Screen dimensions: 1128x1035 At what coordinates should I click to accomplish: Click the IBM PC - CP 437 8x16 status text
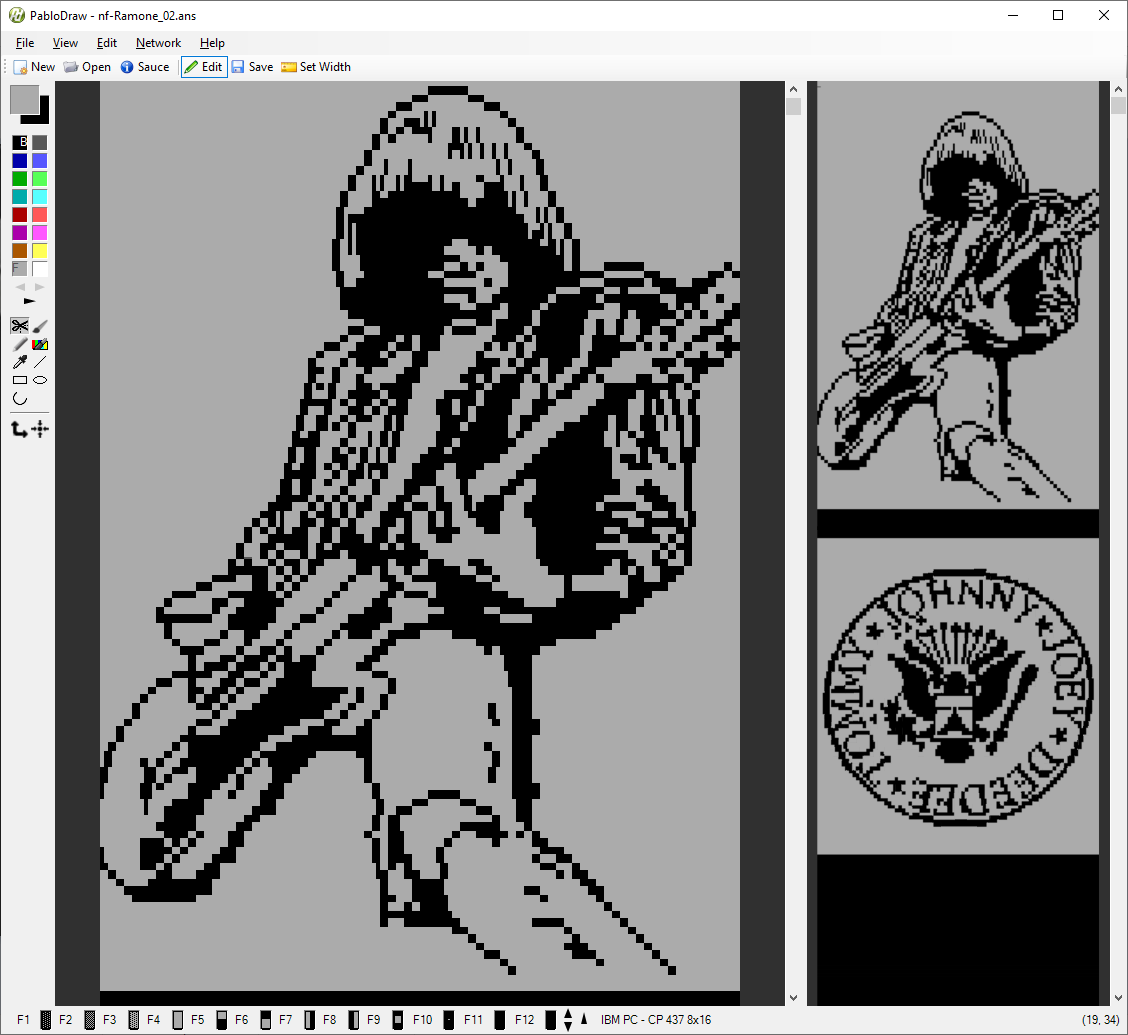coord(655,1019)
